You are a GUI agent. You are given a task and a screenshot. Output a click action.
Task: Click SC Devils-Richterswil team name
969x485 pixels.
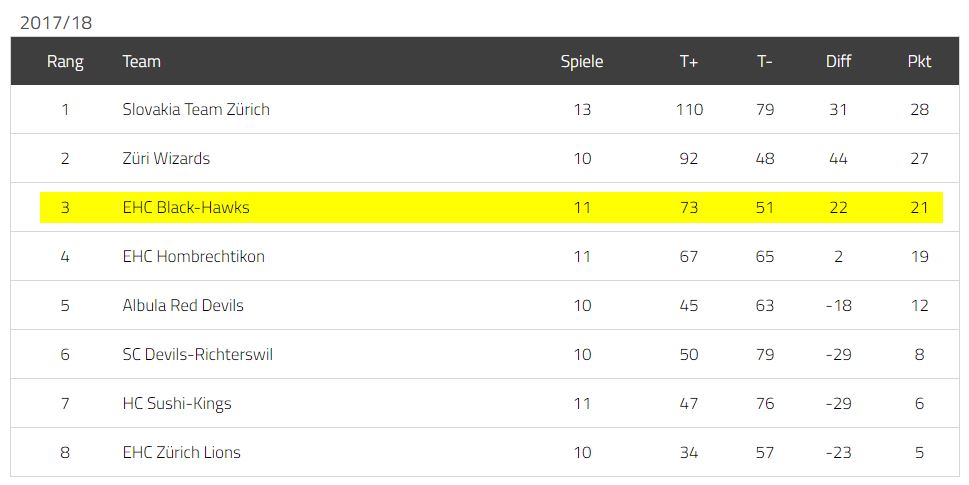(x=198, y=354)
